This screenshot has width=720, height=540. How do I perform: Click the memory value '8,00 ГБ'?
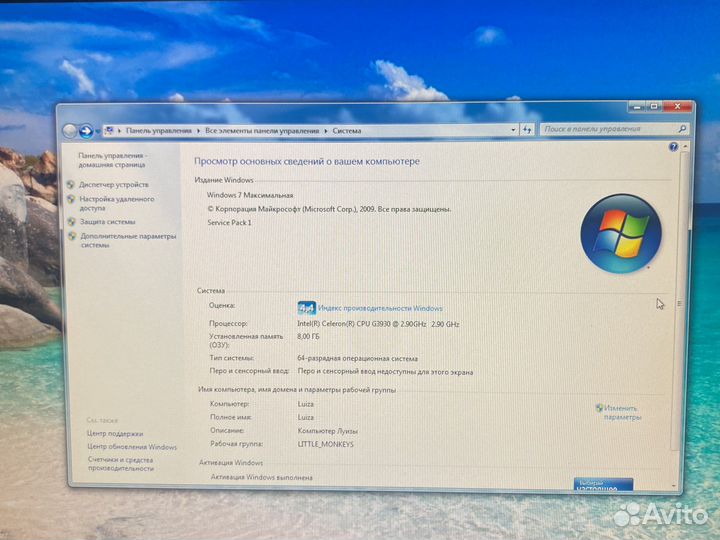point(308,337)
